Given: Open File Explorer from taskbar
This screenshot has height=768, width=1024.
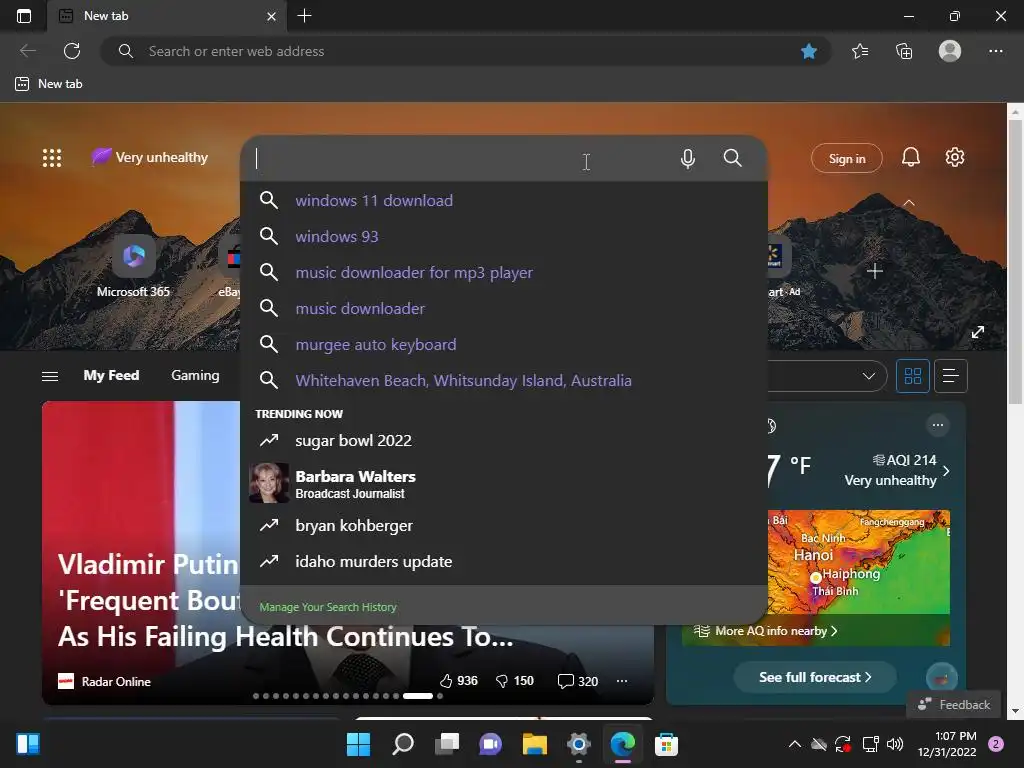Looking at the screenshot, I should [534, 744].
